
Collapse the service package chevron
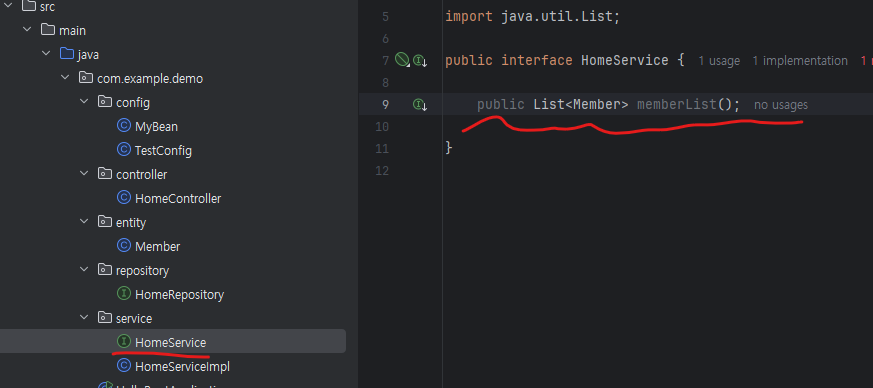click(84, 317)
